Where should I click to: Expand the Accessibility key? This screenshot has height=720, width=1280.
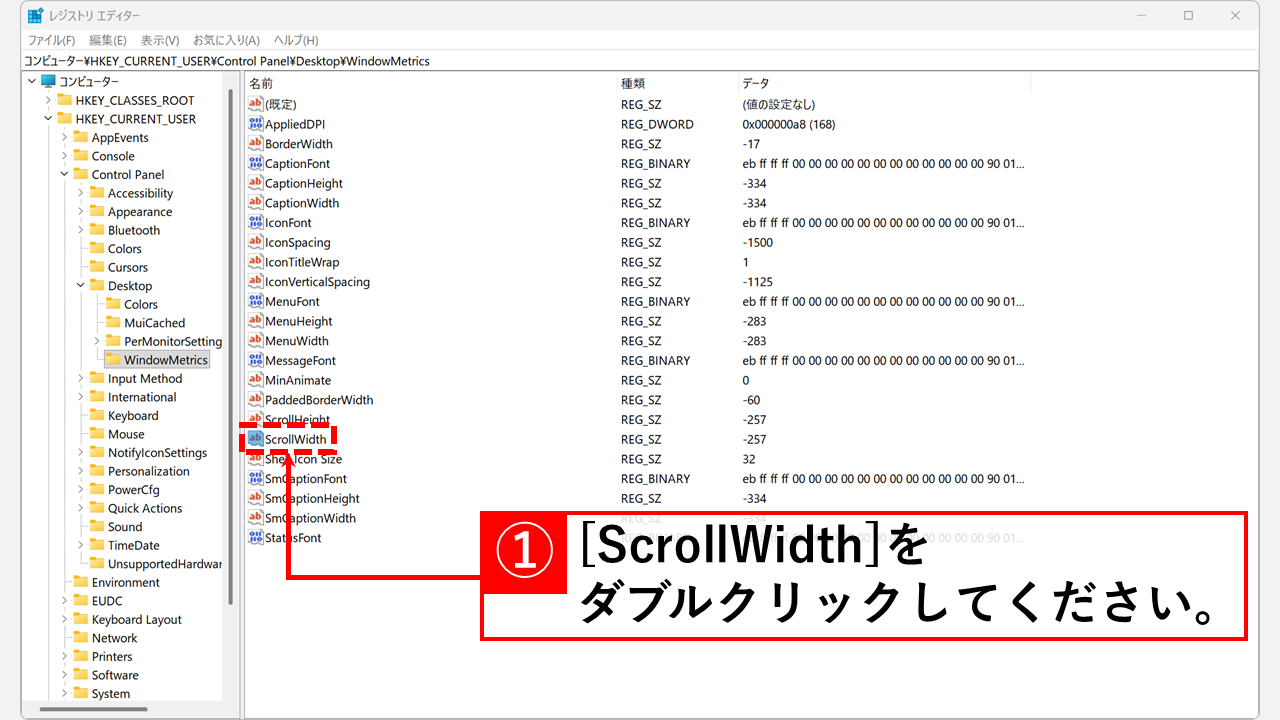pyautogui.click(x=81, y=194)
